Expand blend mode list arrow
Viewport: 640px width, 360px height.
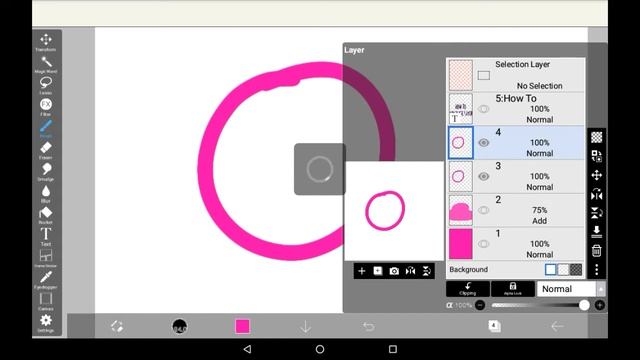pos(601,289)
